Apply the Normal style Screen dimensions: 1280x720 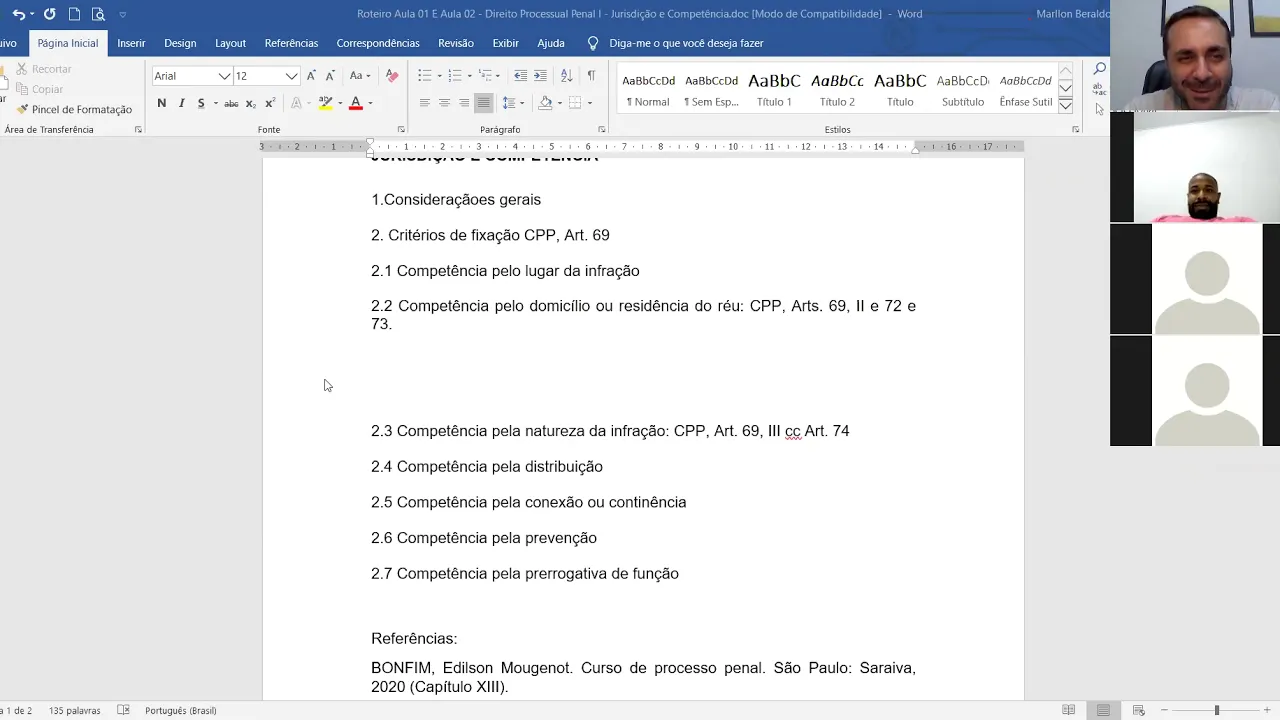point(649,89)
